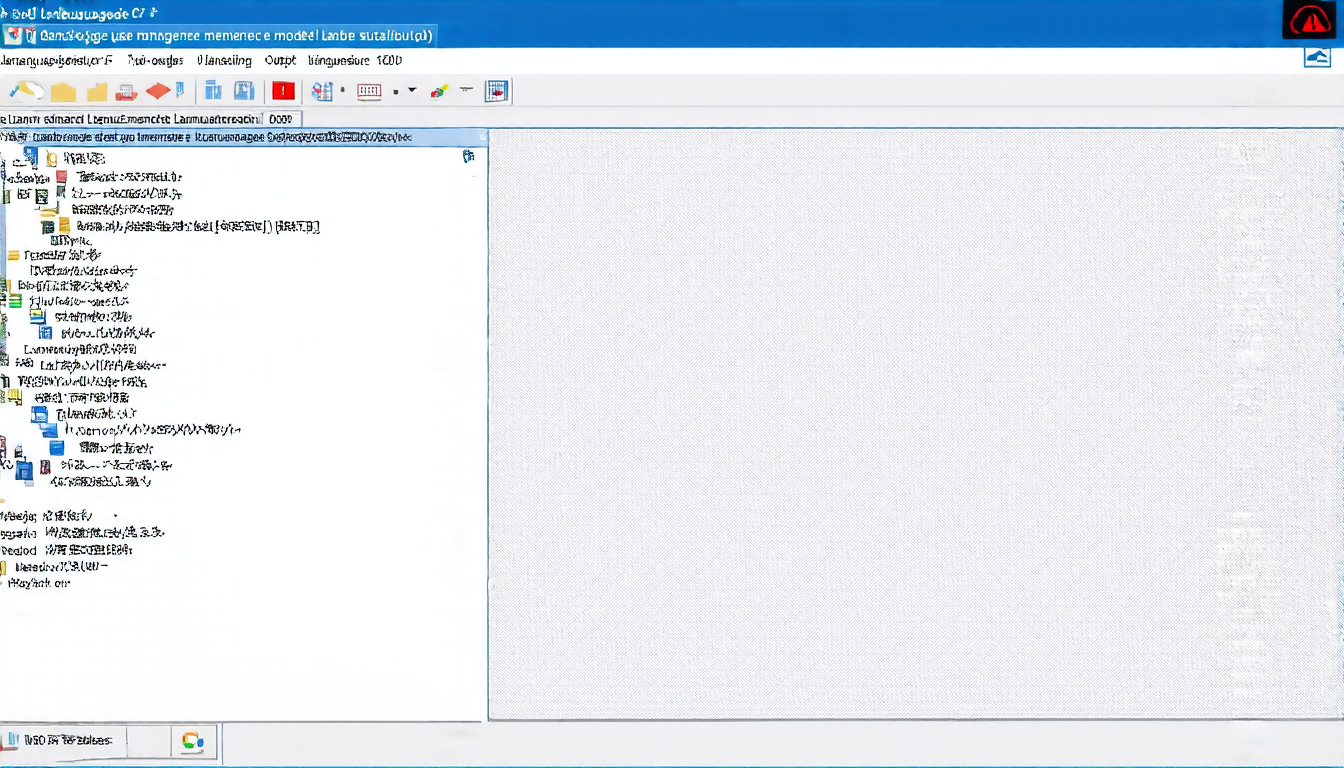
Task: Click the blue columns icon in toolbar
Action: 213,92
